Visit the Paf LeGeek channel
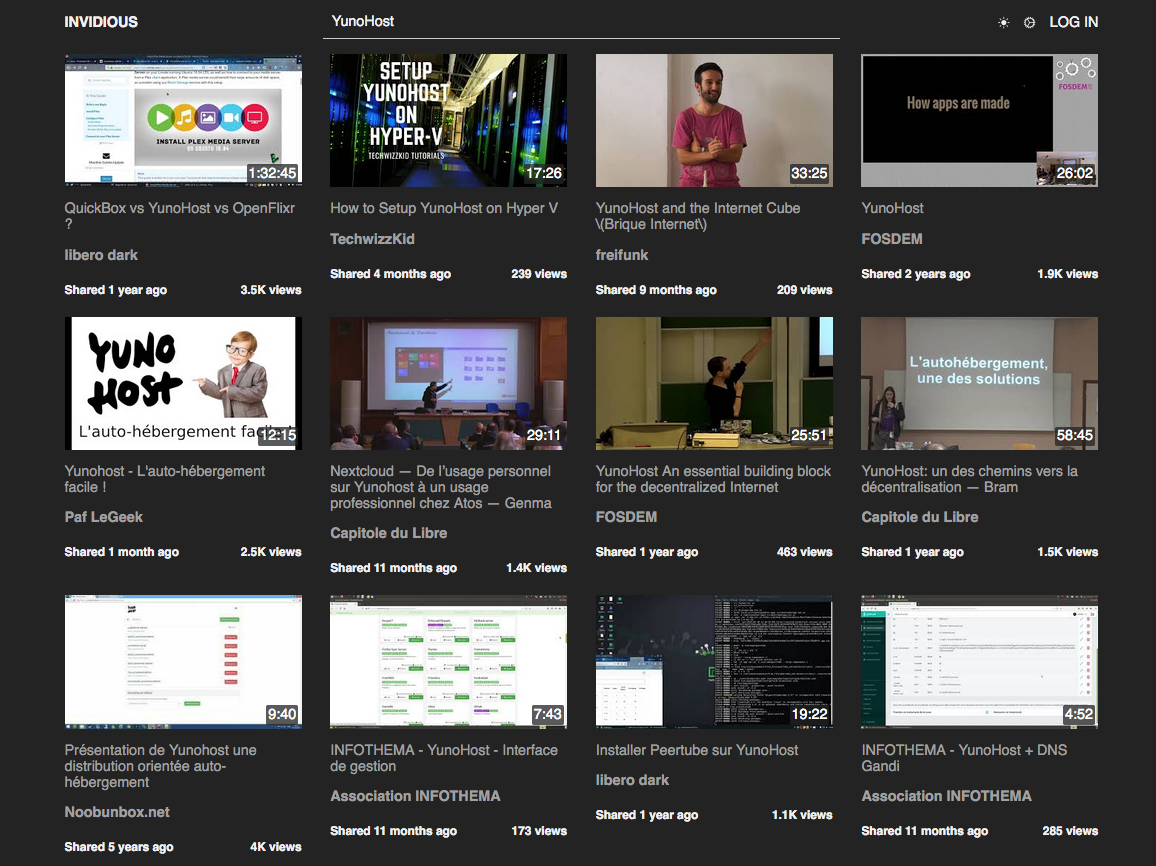The width and height of the screenshot is (1156, 866). [103, 517]
